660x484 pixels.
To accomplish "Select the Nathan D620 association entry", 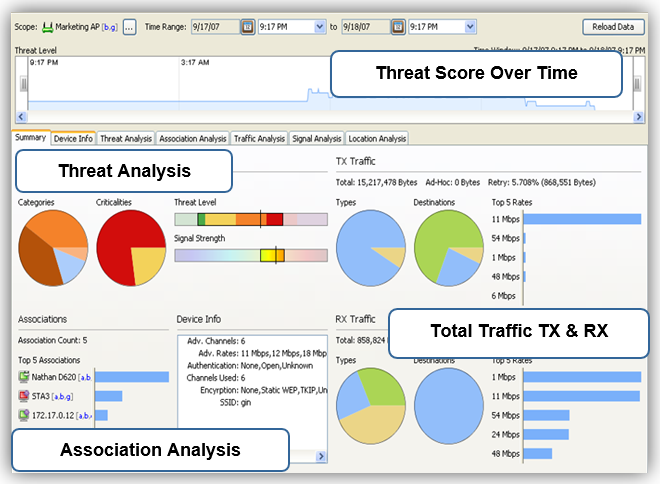I will click(x=55, y=377).
